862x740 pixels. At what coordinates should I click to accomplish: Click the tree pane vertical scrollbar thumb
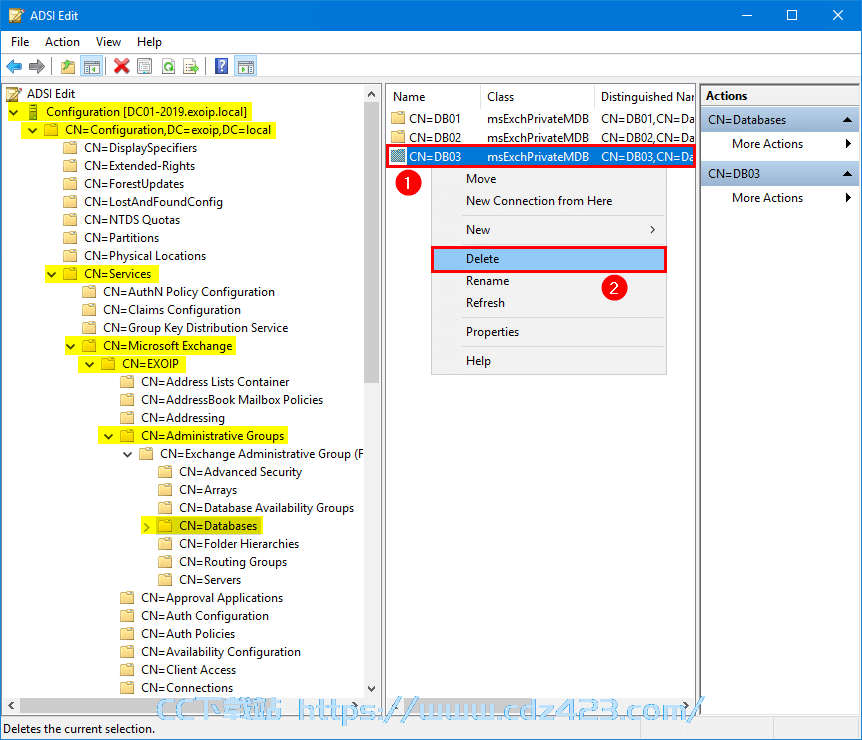coord(372,242)
